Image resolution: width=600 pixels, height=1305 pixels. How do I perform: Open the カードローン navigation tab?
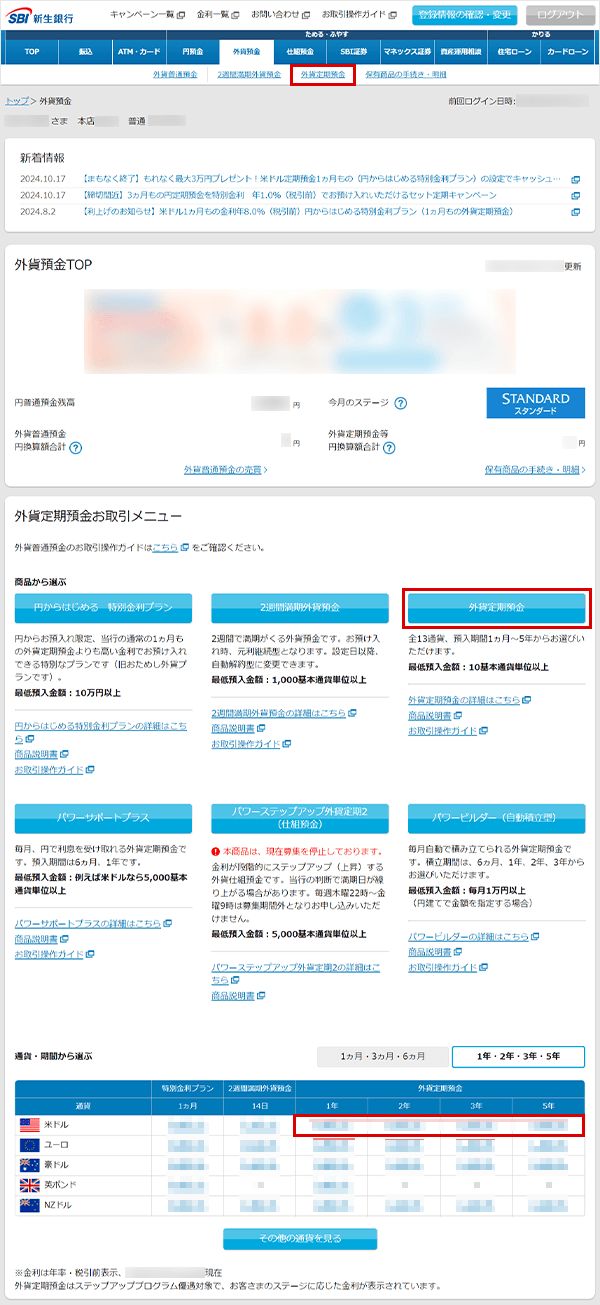(569, 50)
